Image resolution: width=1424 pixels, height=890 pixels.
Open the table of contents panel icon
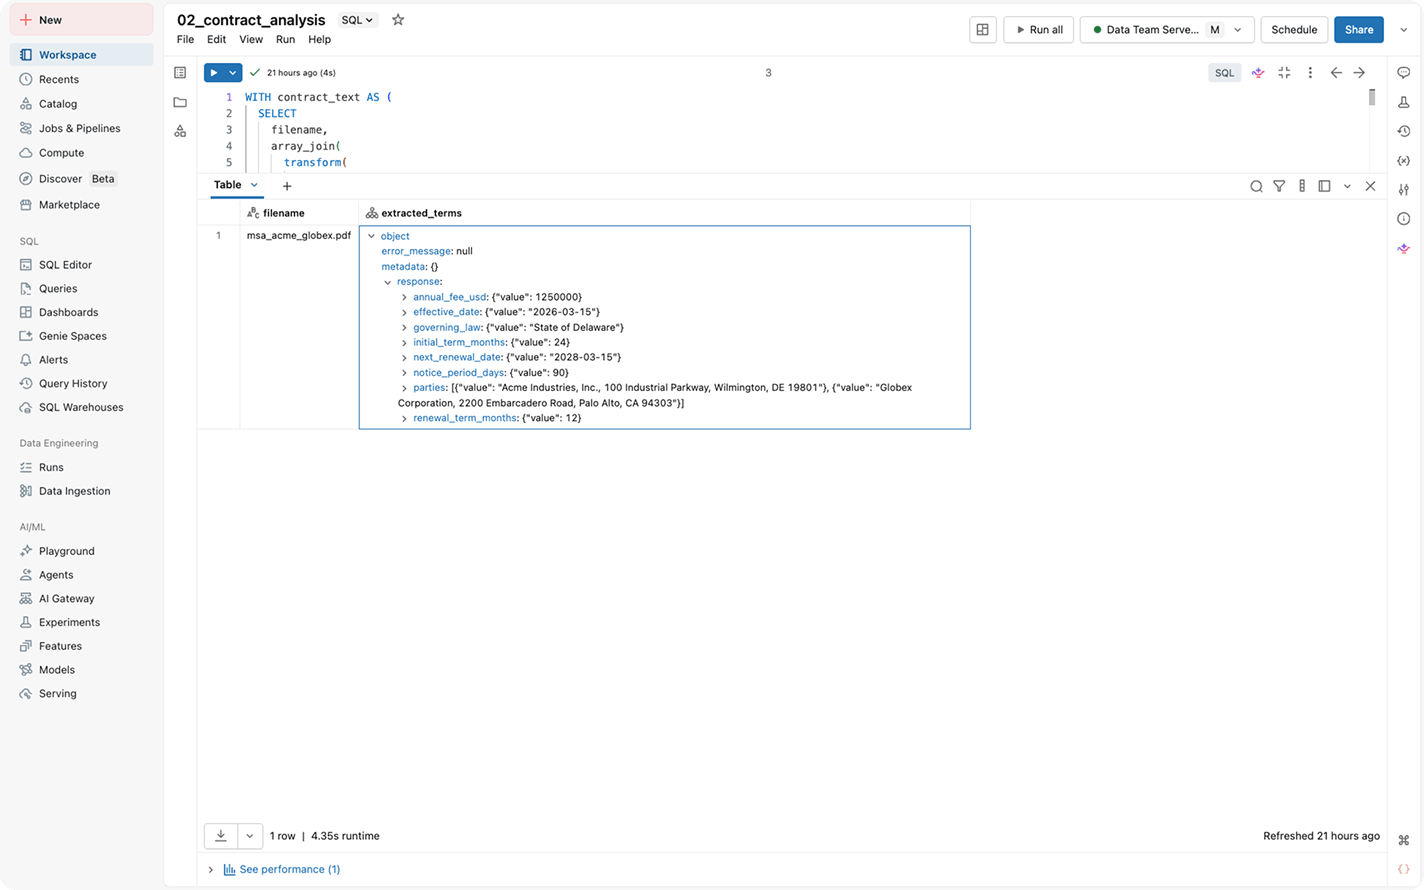pyautogui.click(x=180, y=73)
